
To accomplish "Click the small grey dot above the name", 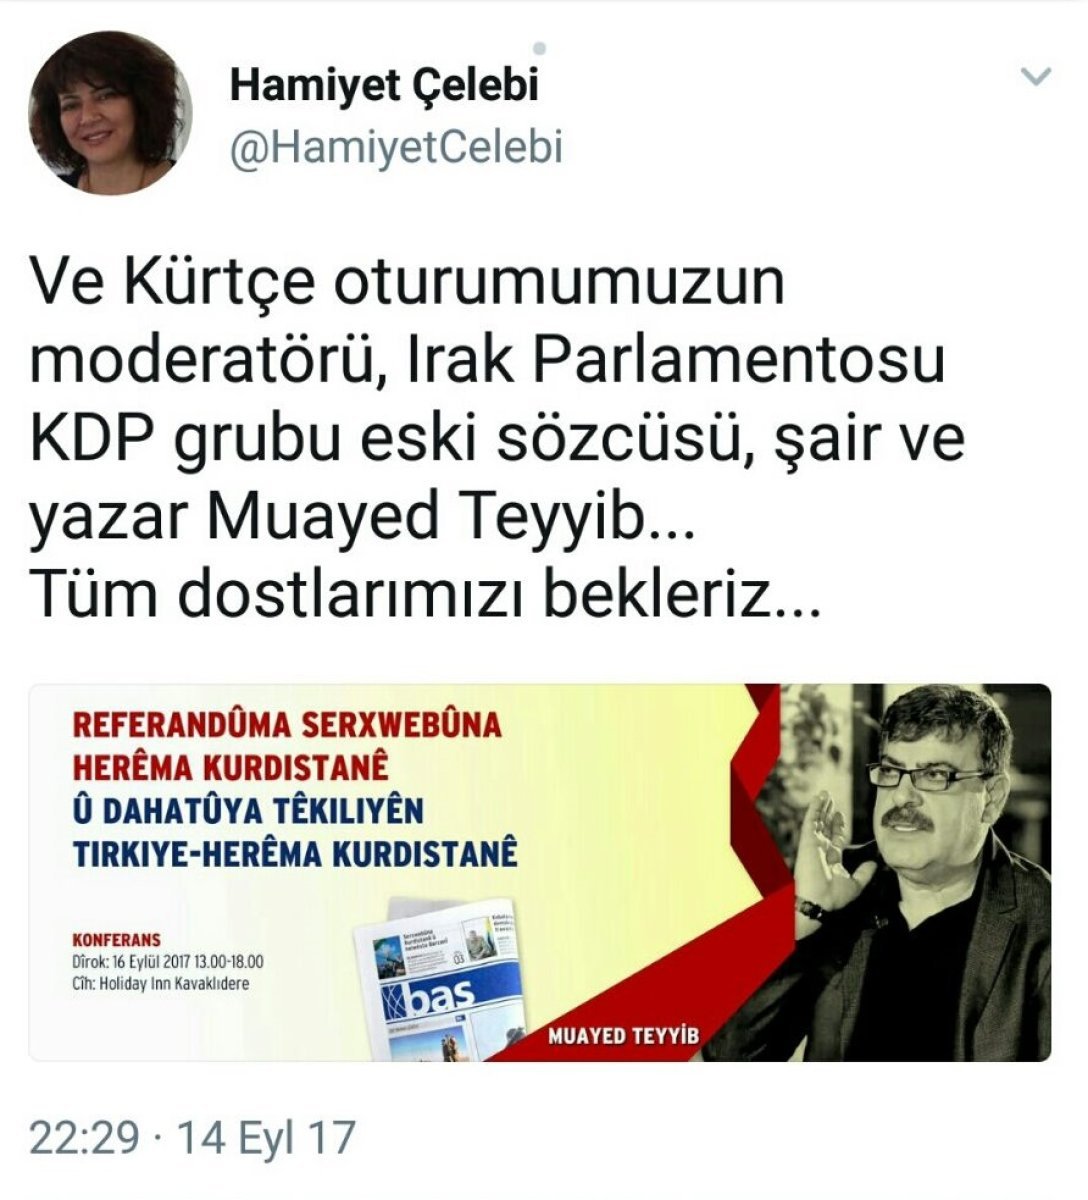I will (540, 47).
